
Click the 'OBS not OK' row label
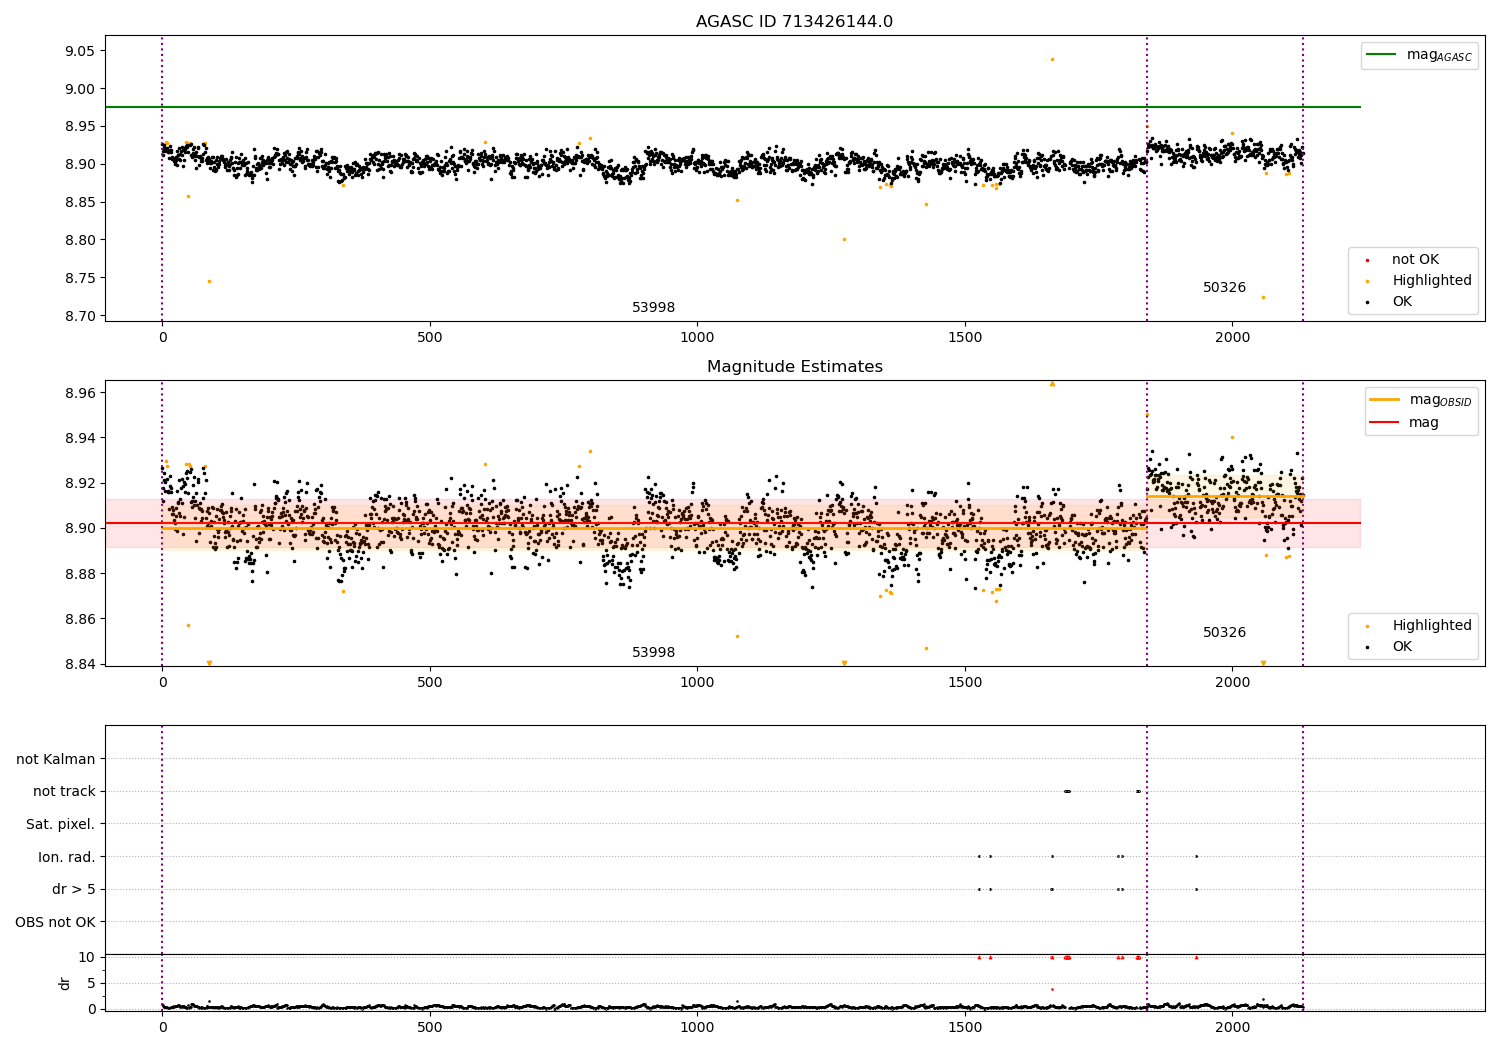(x=56, y=922)
